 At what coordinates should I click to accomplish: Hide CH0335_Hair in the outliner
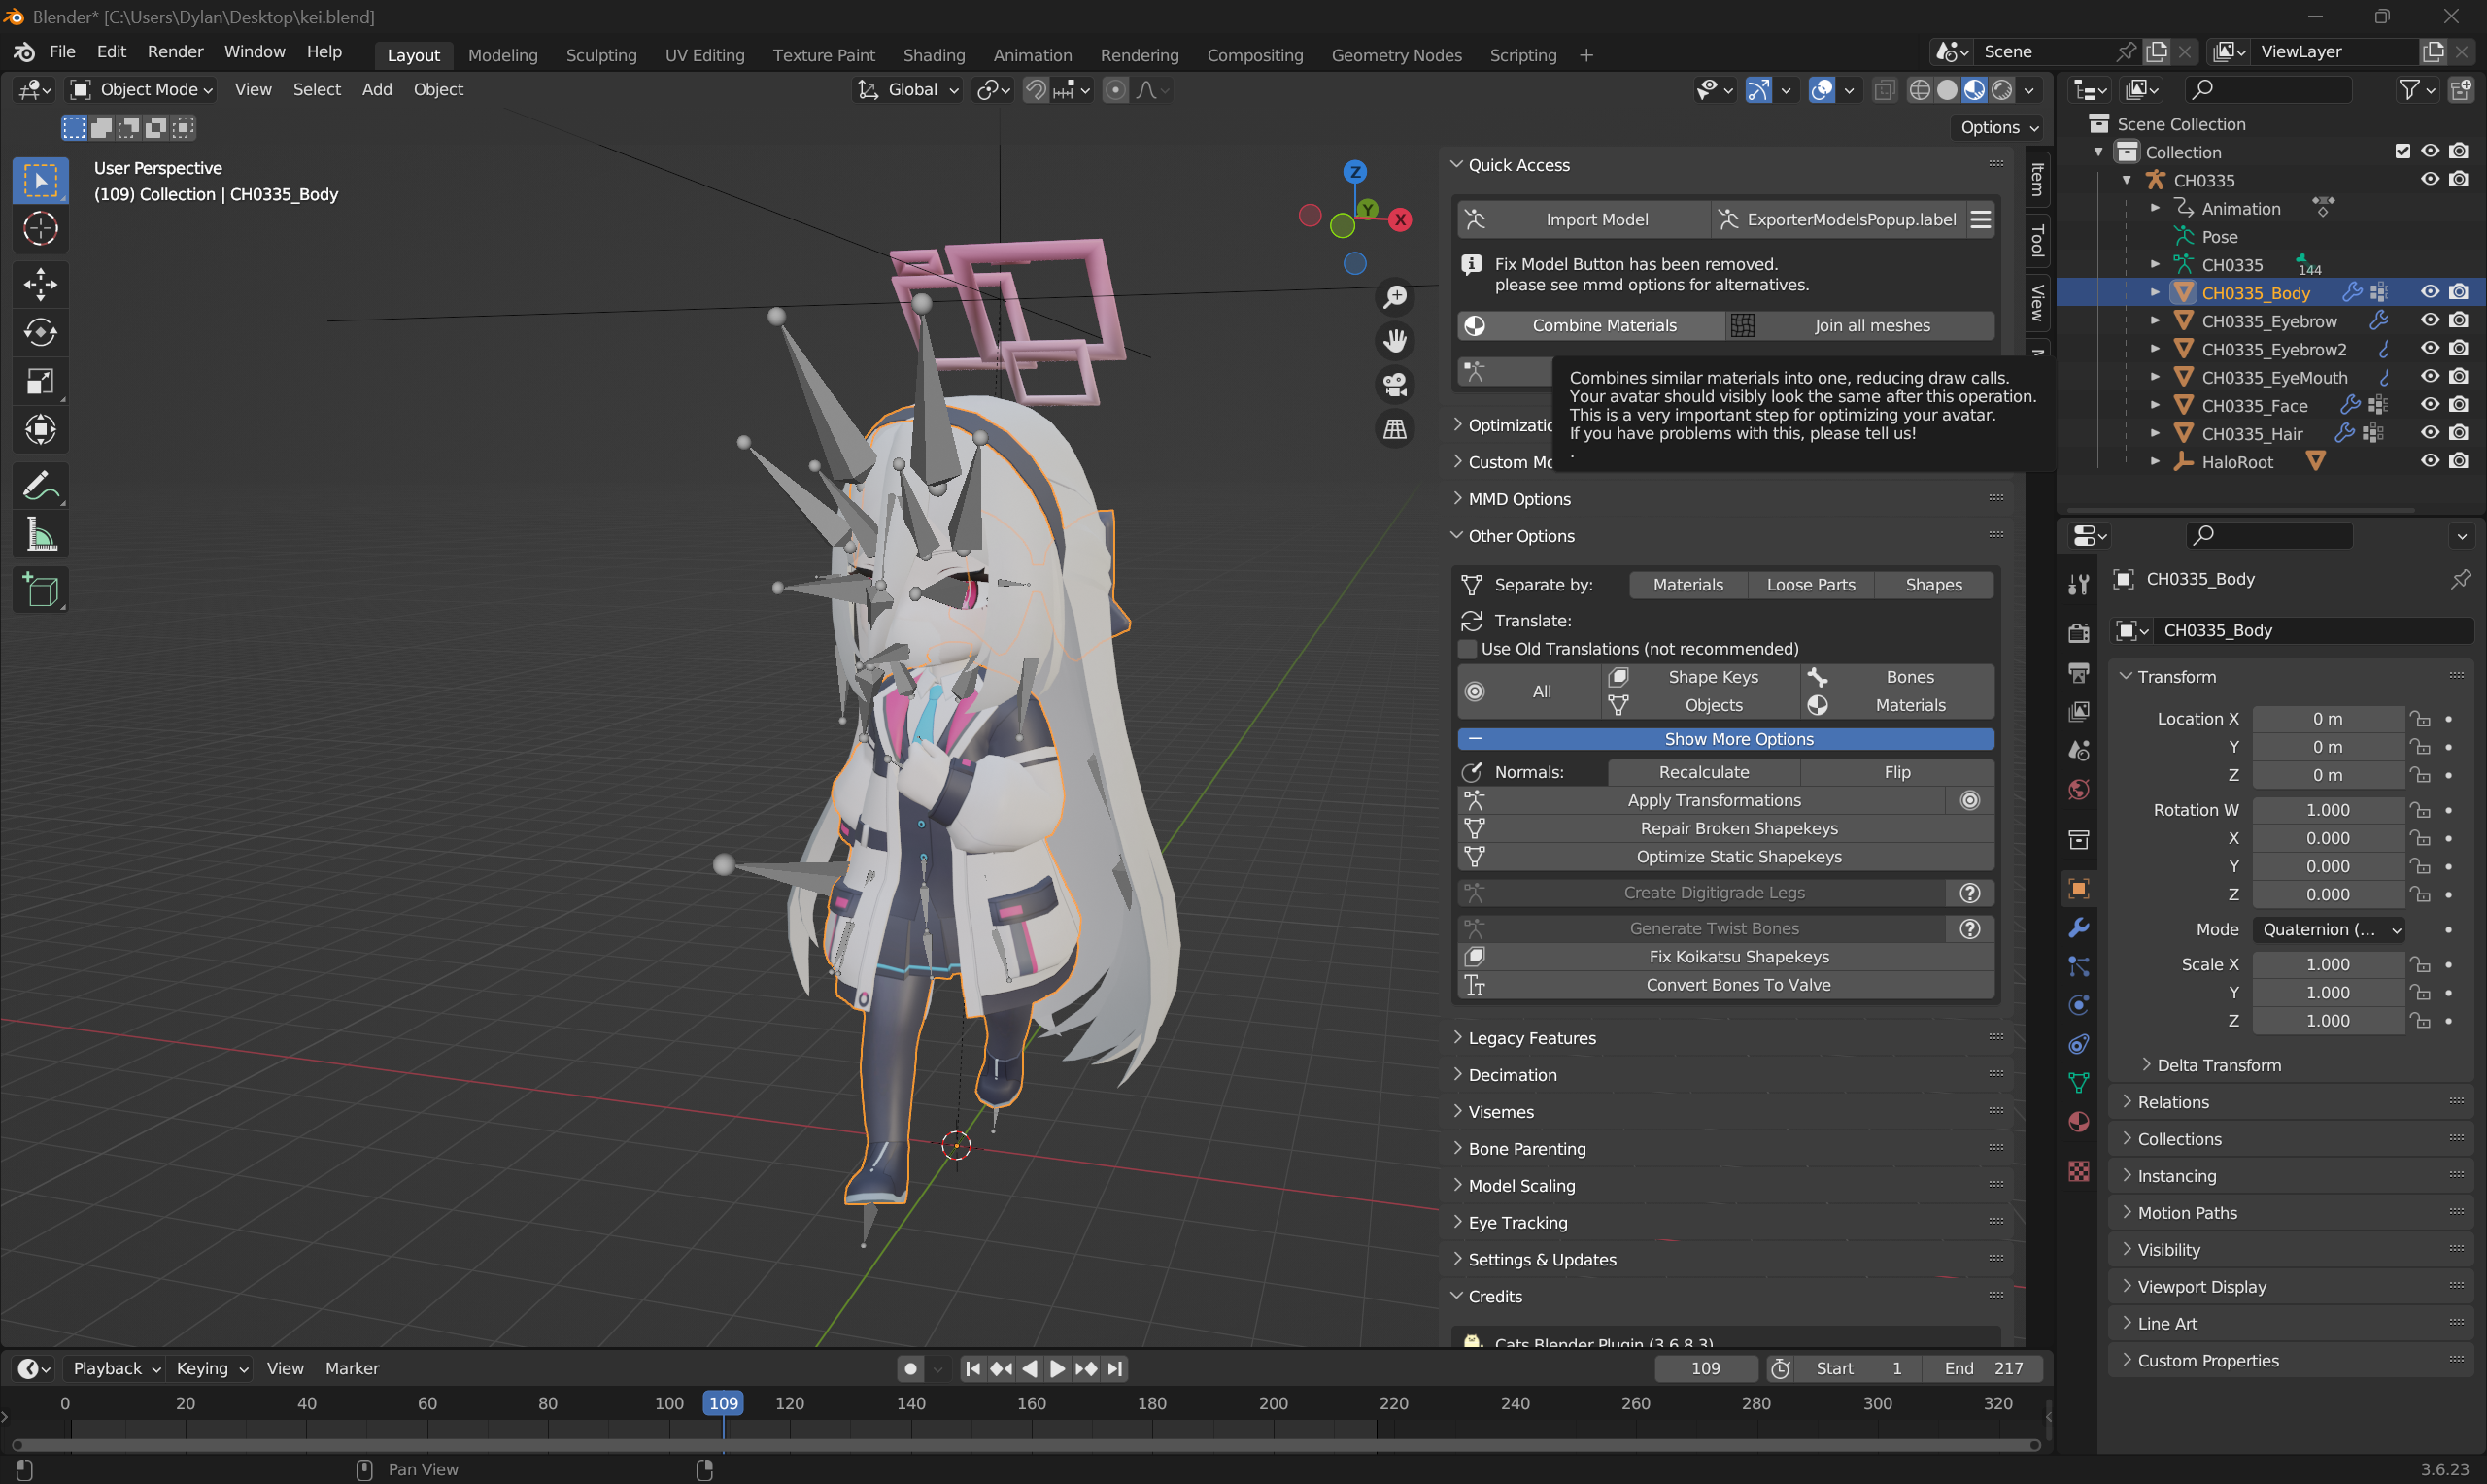2429,433
